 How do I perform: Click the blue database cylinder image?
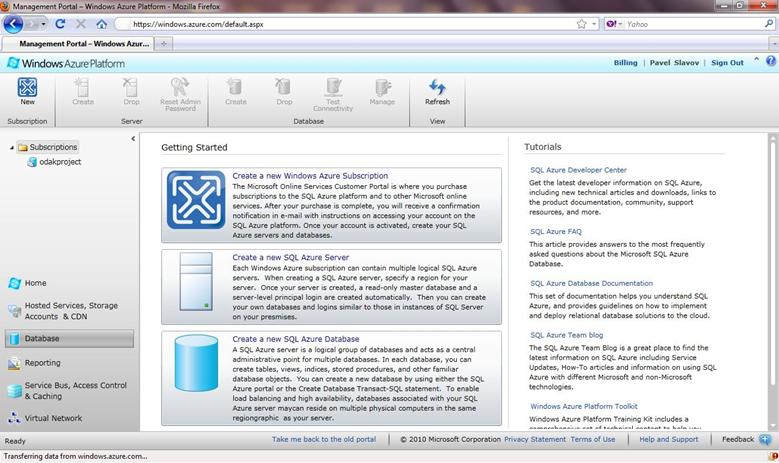point(196,363)
